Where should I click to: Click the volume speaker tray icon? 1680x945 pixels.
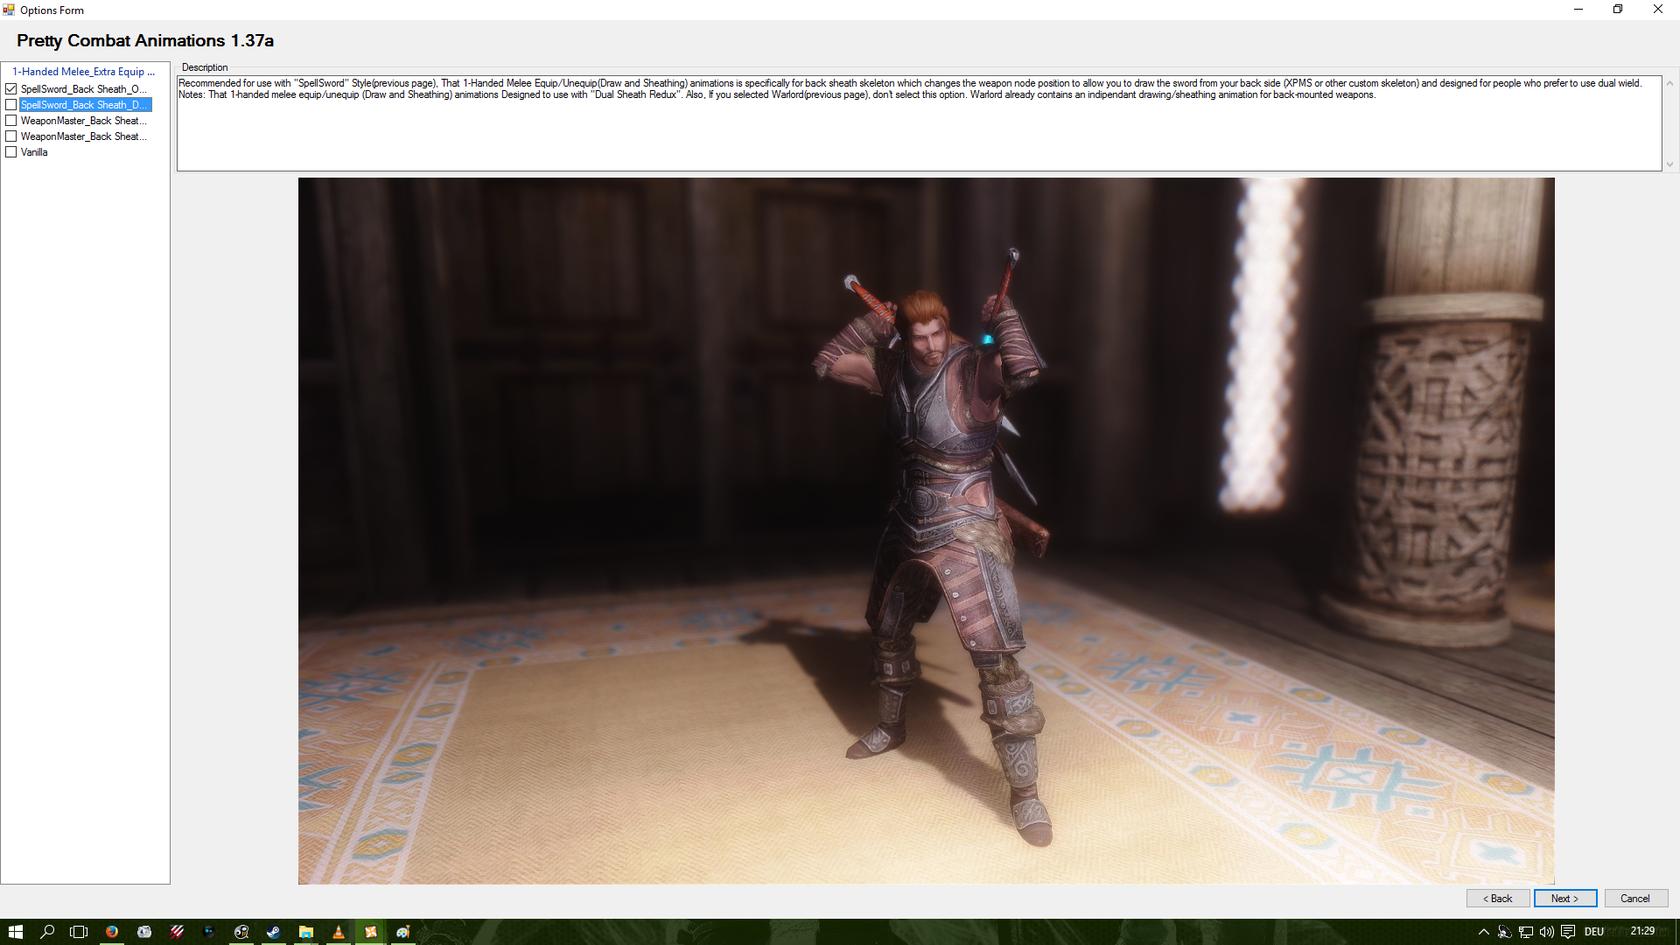[x=1546, y=931]
